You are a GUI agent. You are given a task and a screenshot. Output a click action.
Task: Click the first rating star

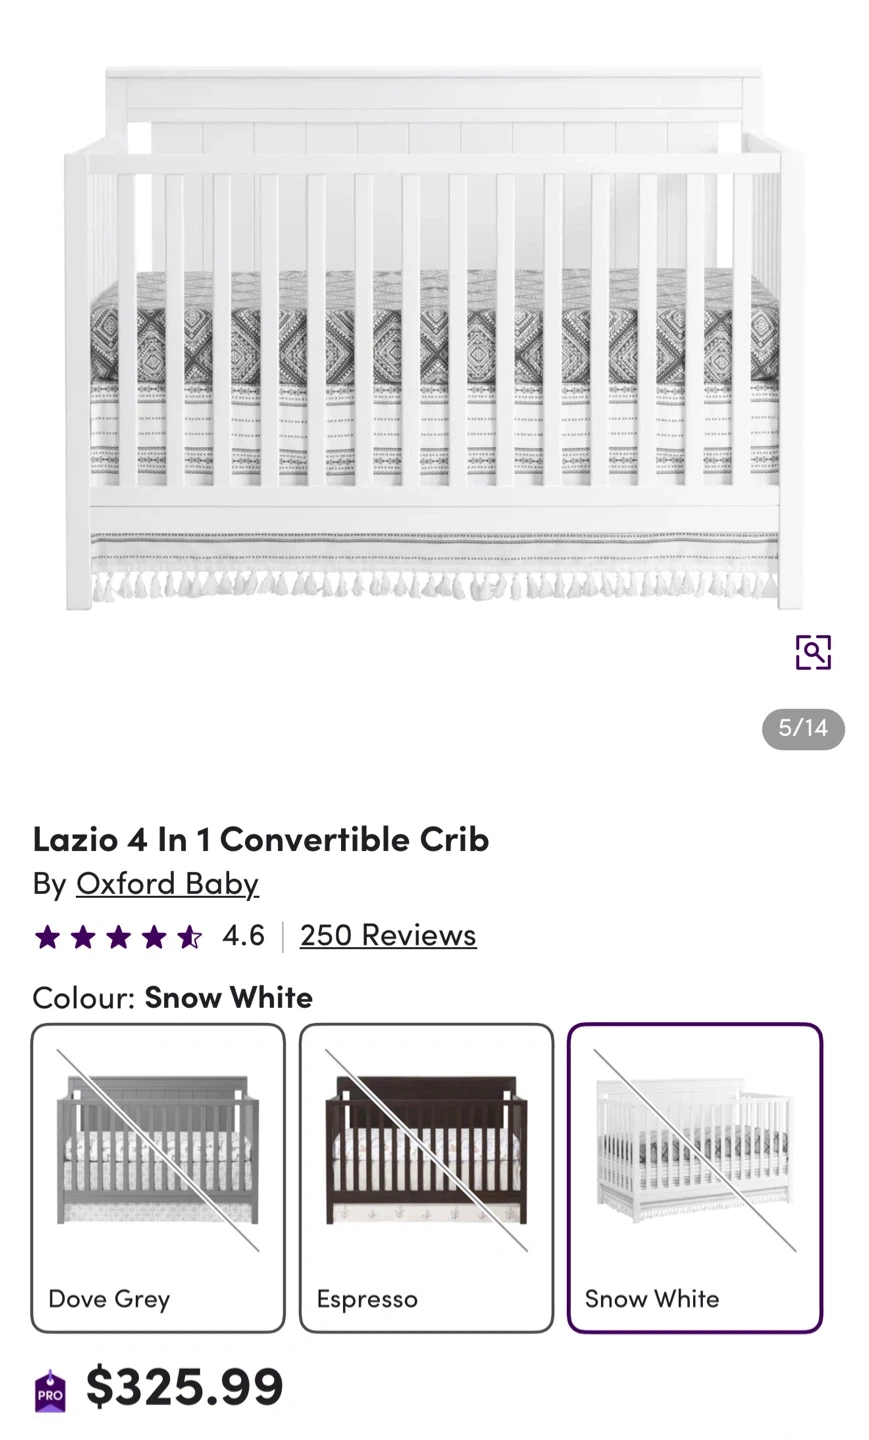(47, 937)
